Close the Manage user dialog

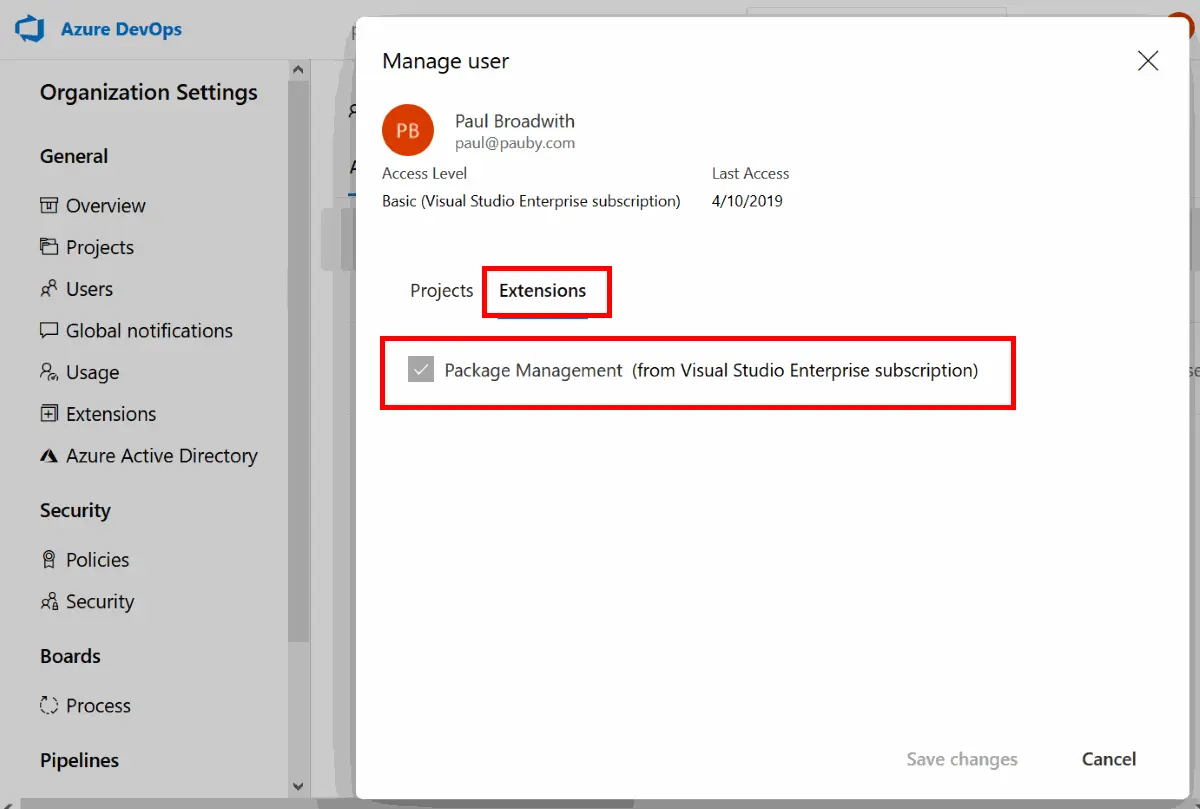click(1148, 61)
